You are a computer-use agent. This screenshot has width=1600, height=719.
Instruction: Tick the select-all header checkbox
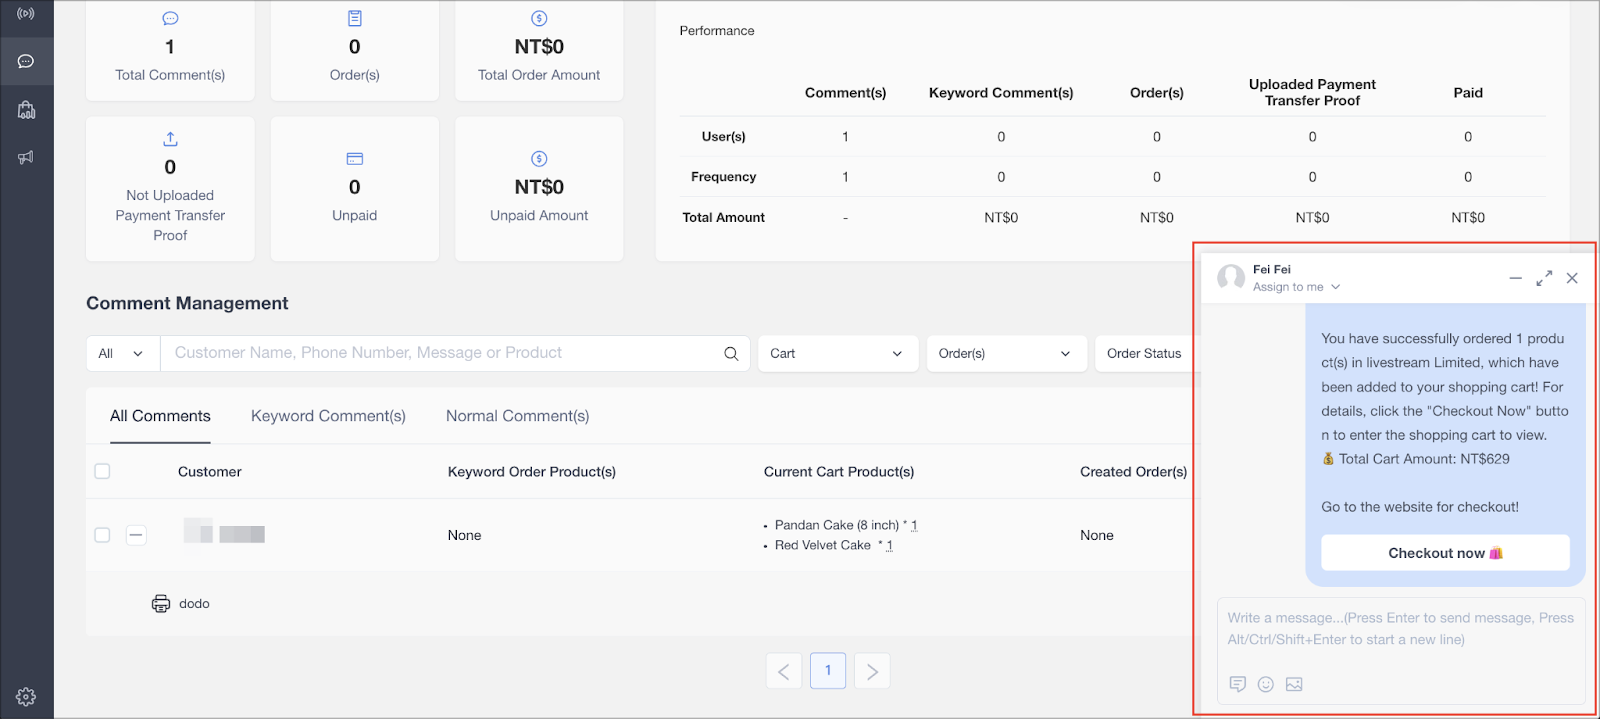coord(102,471)
